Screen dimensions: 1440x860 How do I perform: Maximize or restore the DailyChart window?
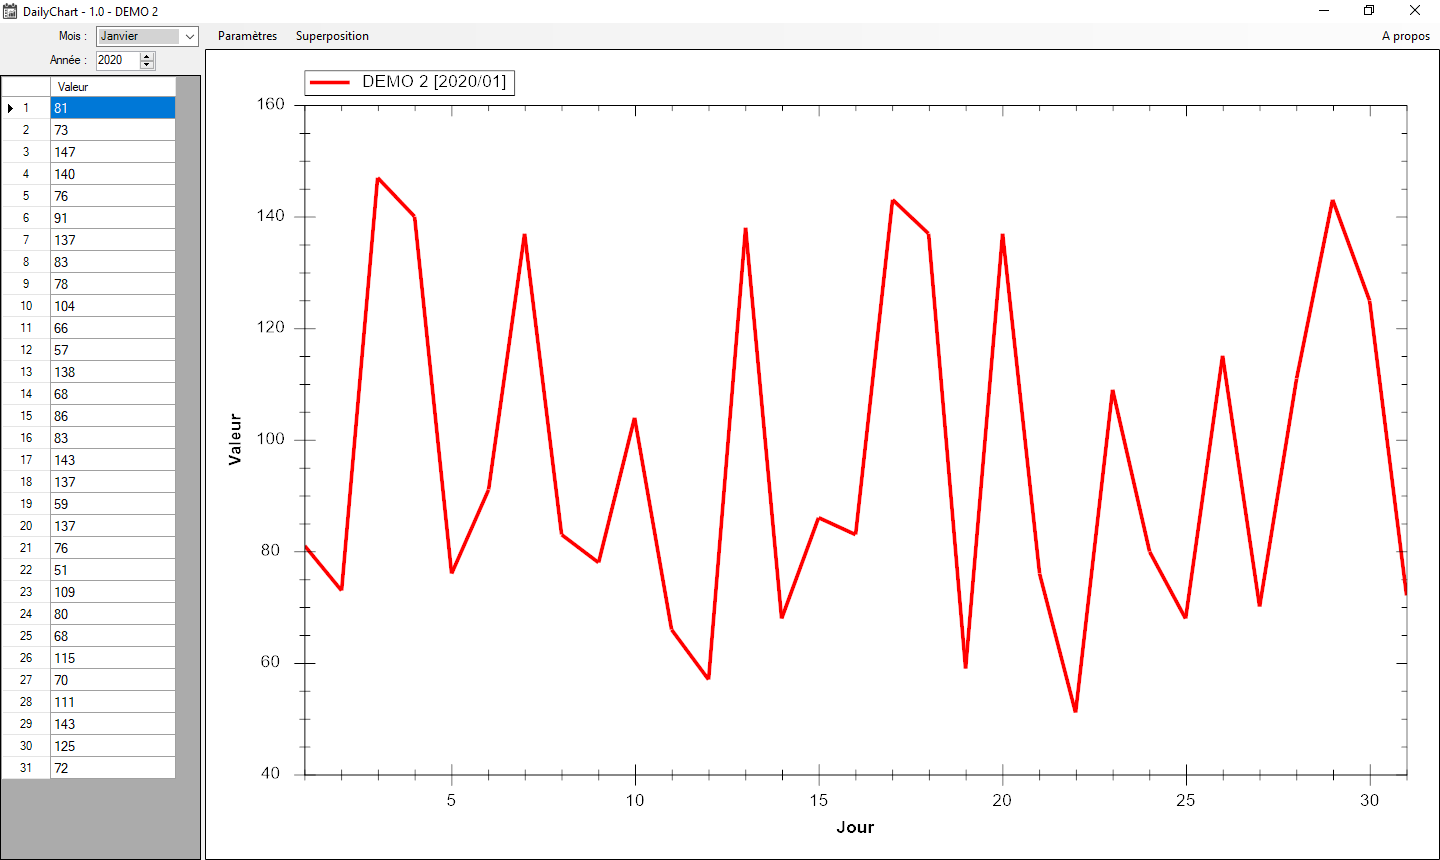tap(1369, 11)
